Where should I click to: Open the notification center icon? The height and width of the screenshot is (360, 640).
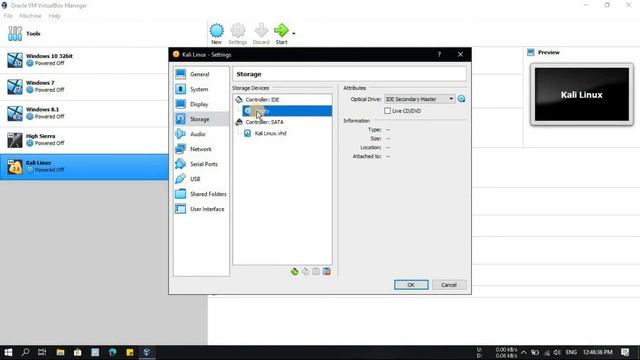625,352
